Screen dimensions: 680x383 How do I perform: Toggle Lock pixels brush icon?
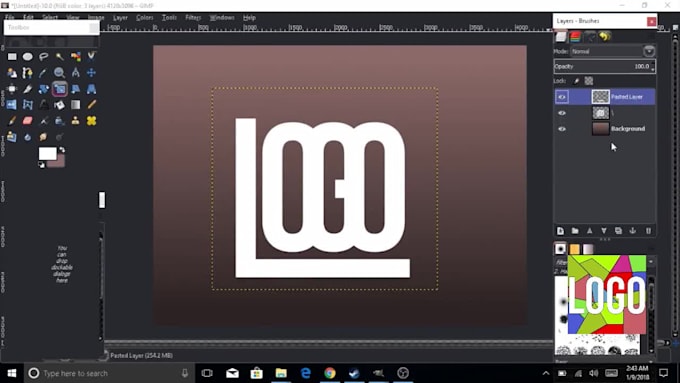click(576, 81)
